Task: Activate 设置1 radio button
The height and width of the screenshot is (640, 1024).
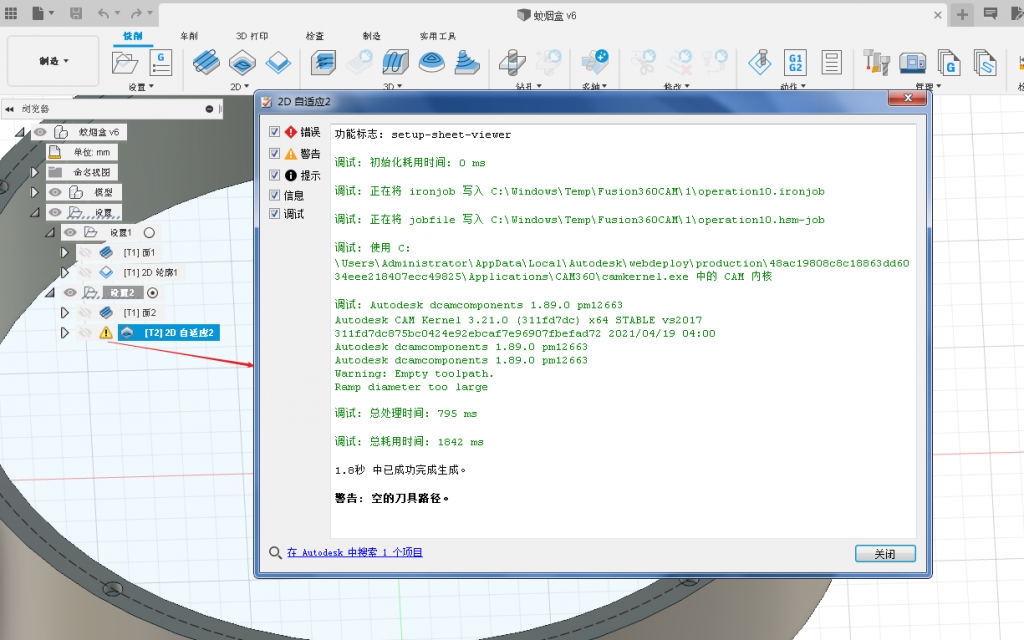Action: [149, 232]
